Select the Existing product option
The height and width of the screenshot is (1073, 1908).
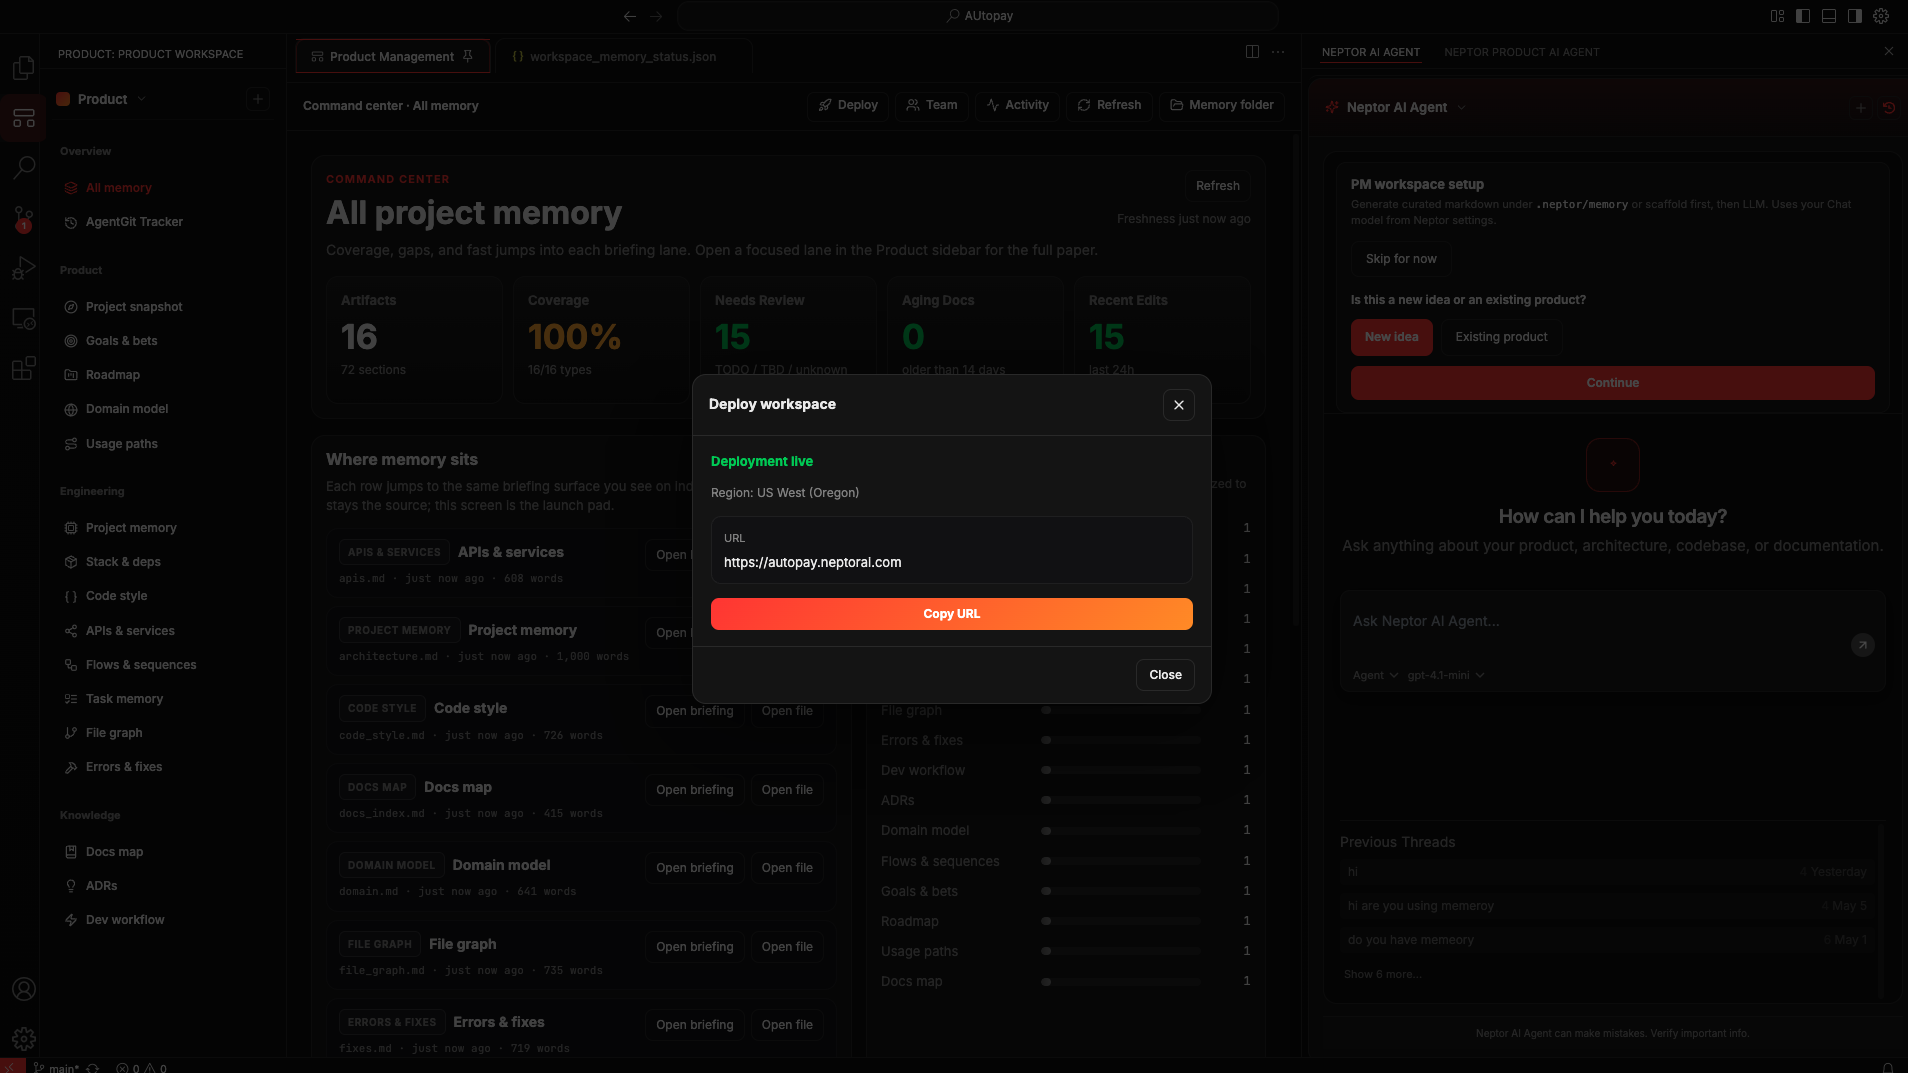(x=1501, y=337)
